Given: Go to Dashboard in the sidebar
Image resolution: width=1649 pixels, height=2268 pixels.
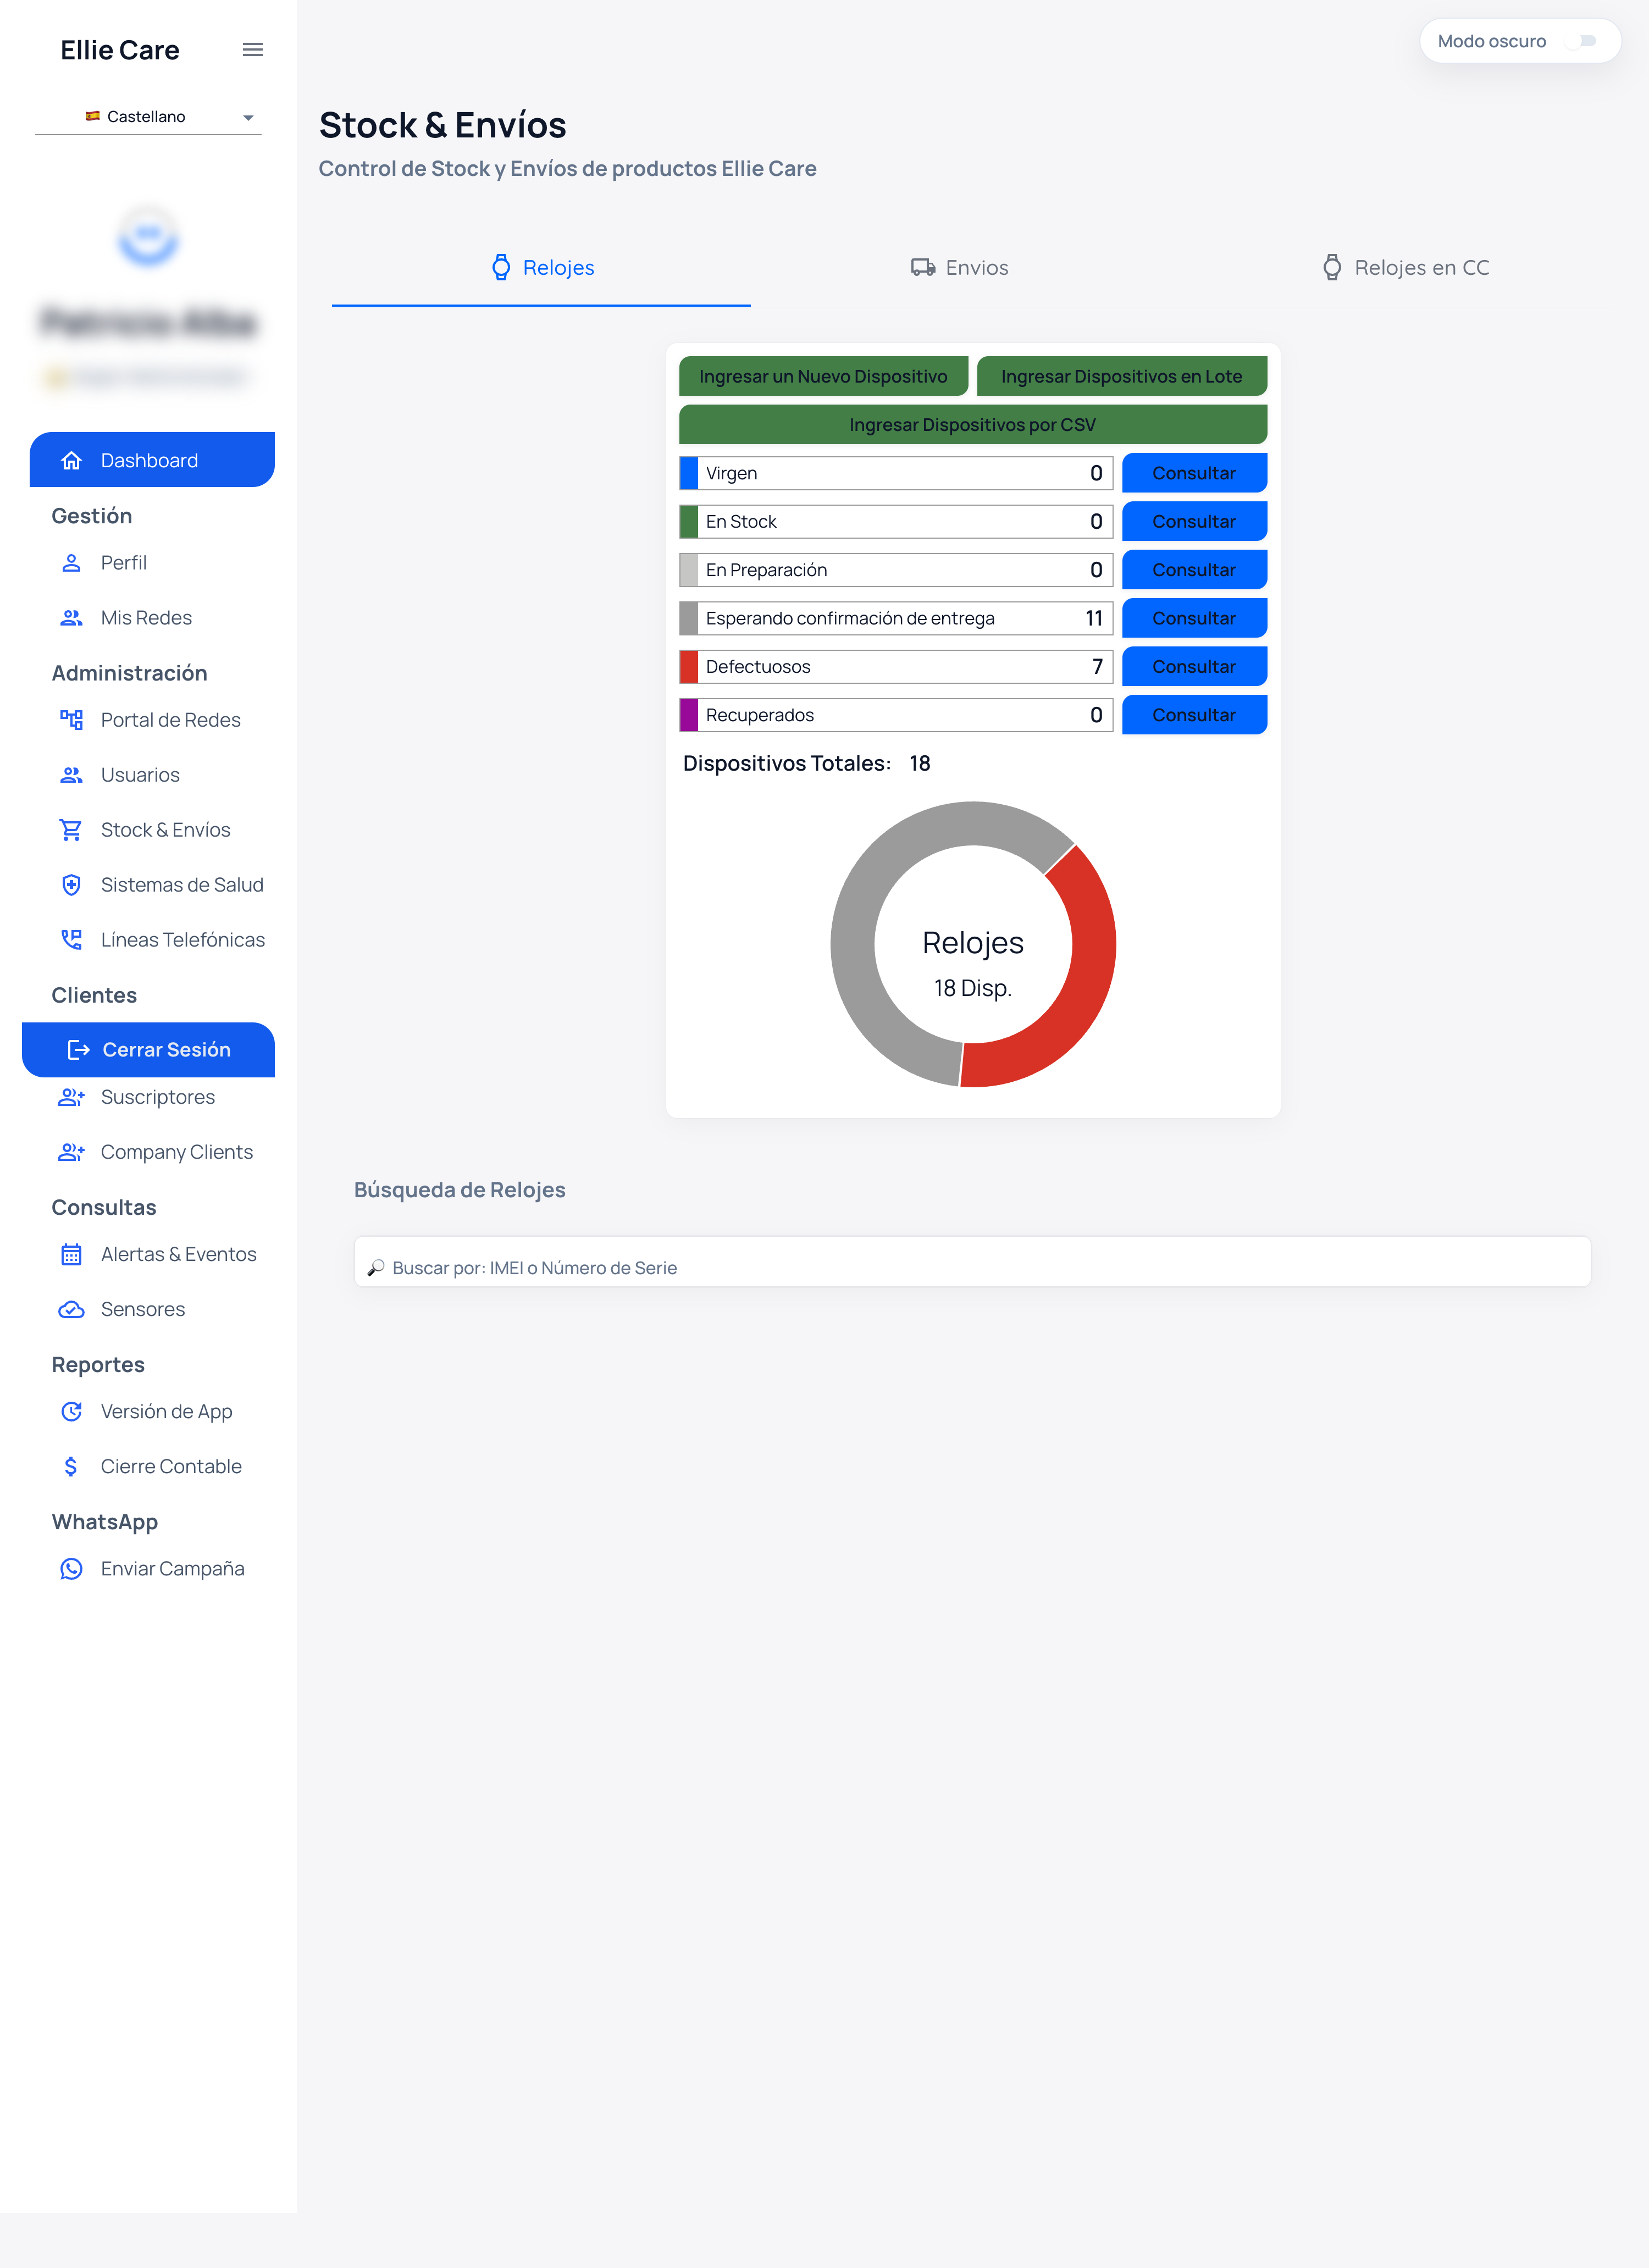Looking at the screenshot, I should pos(152,460).
